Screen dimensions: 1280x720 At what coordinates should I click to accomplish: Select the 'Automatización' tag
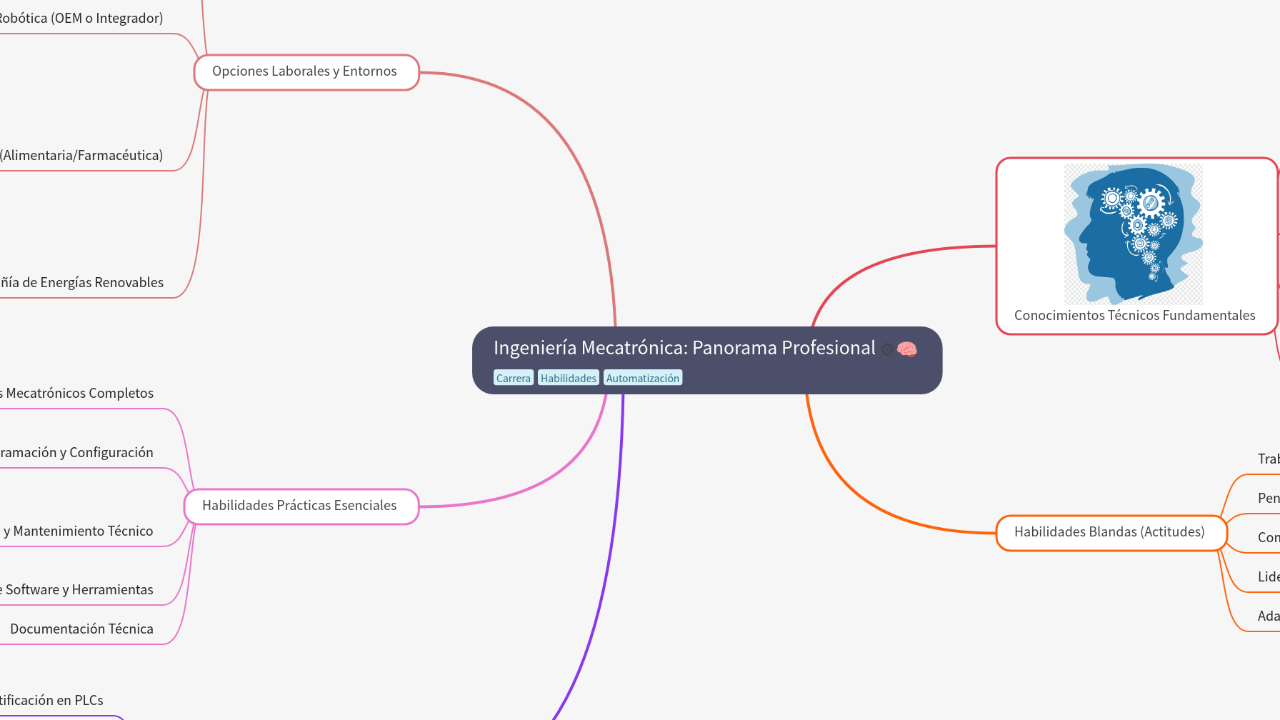pyautogui.click(x=642, y=377)
